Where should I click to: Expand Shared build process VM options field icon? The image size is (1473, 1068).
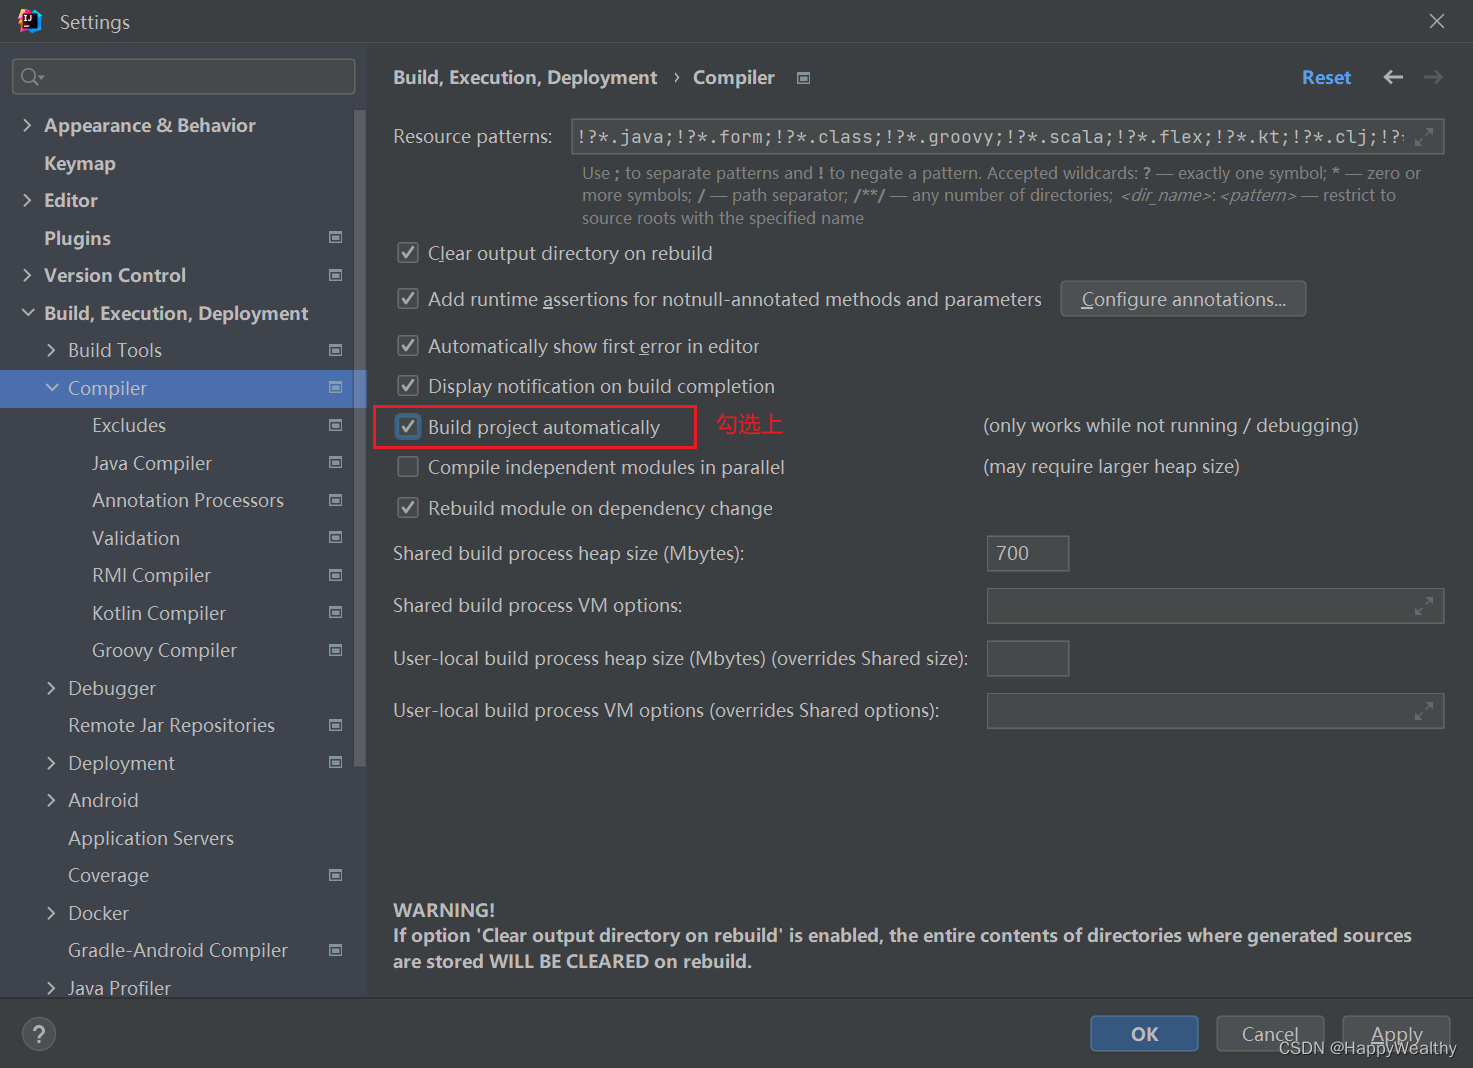pyautogui.click(x=1424, y=605)
